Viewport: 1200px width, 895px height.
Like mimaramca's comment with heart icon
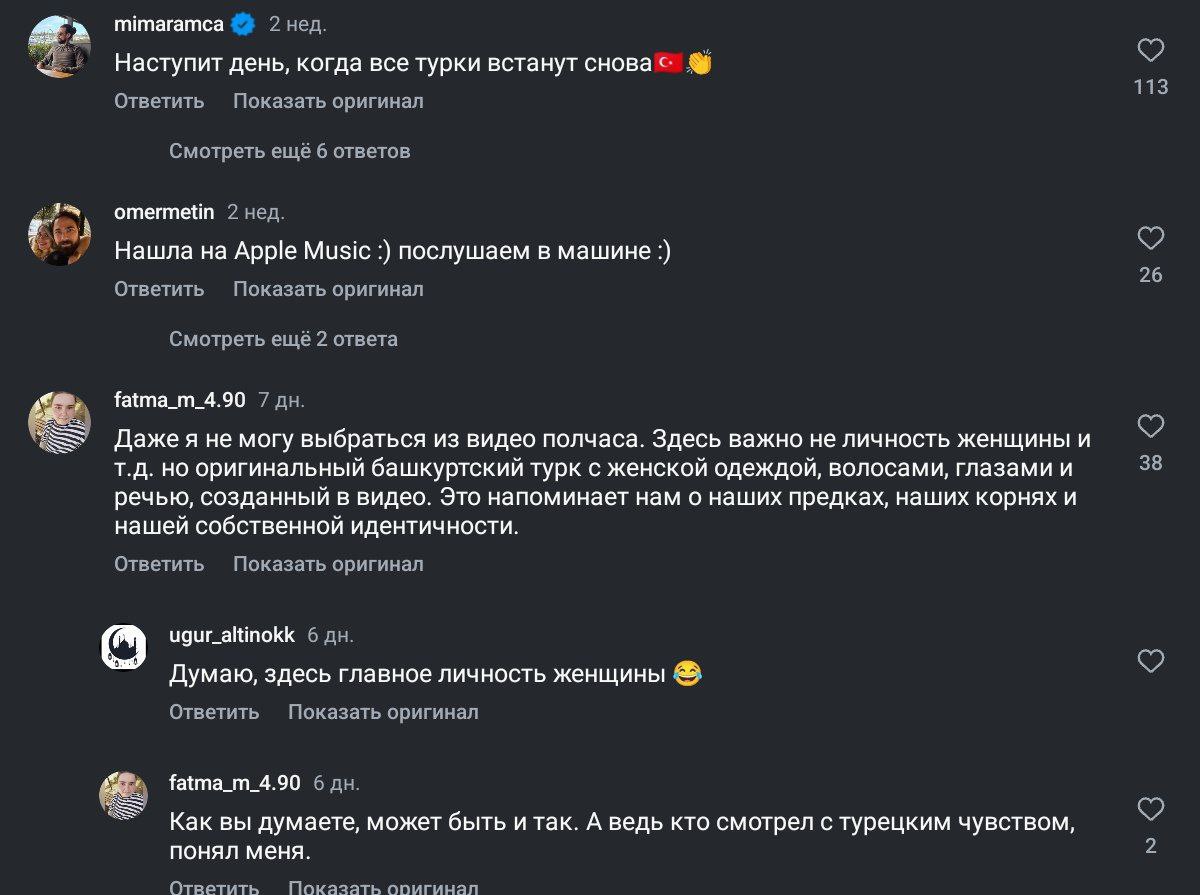[1151, 50]
